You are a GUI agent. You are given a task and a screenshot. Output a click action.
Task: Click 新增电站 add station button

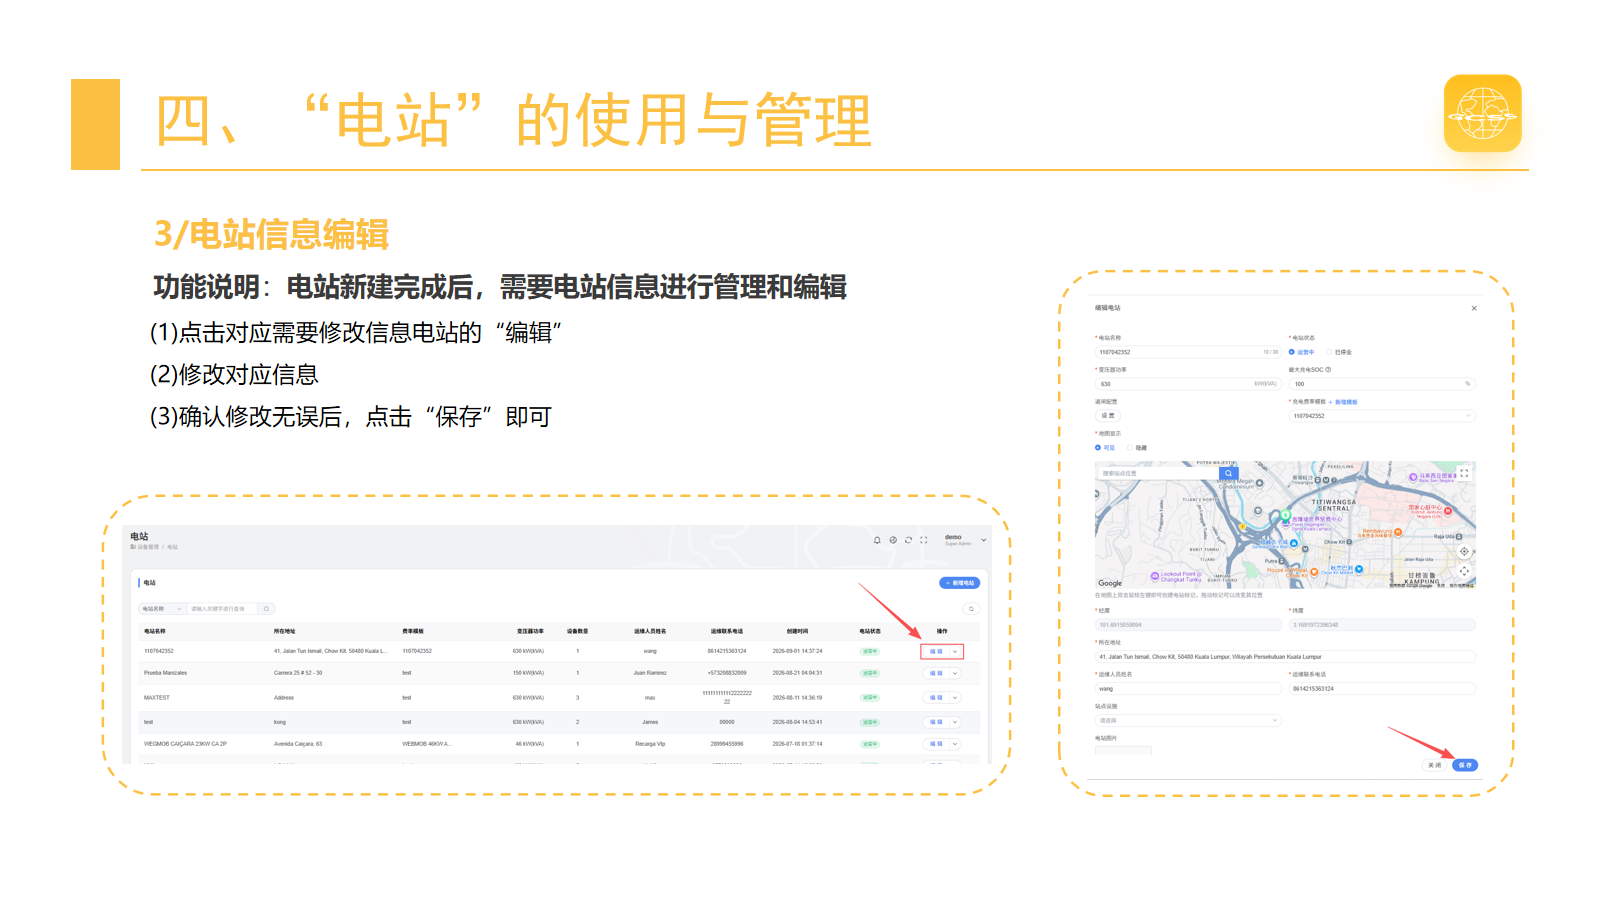pos(960,583)
